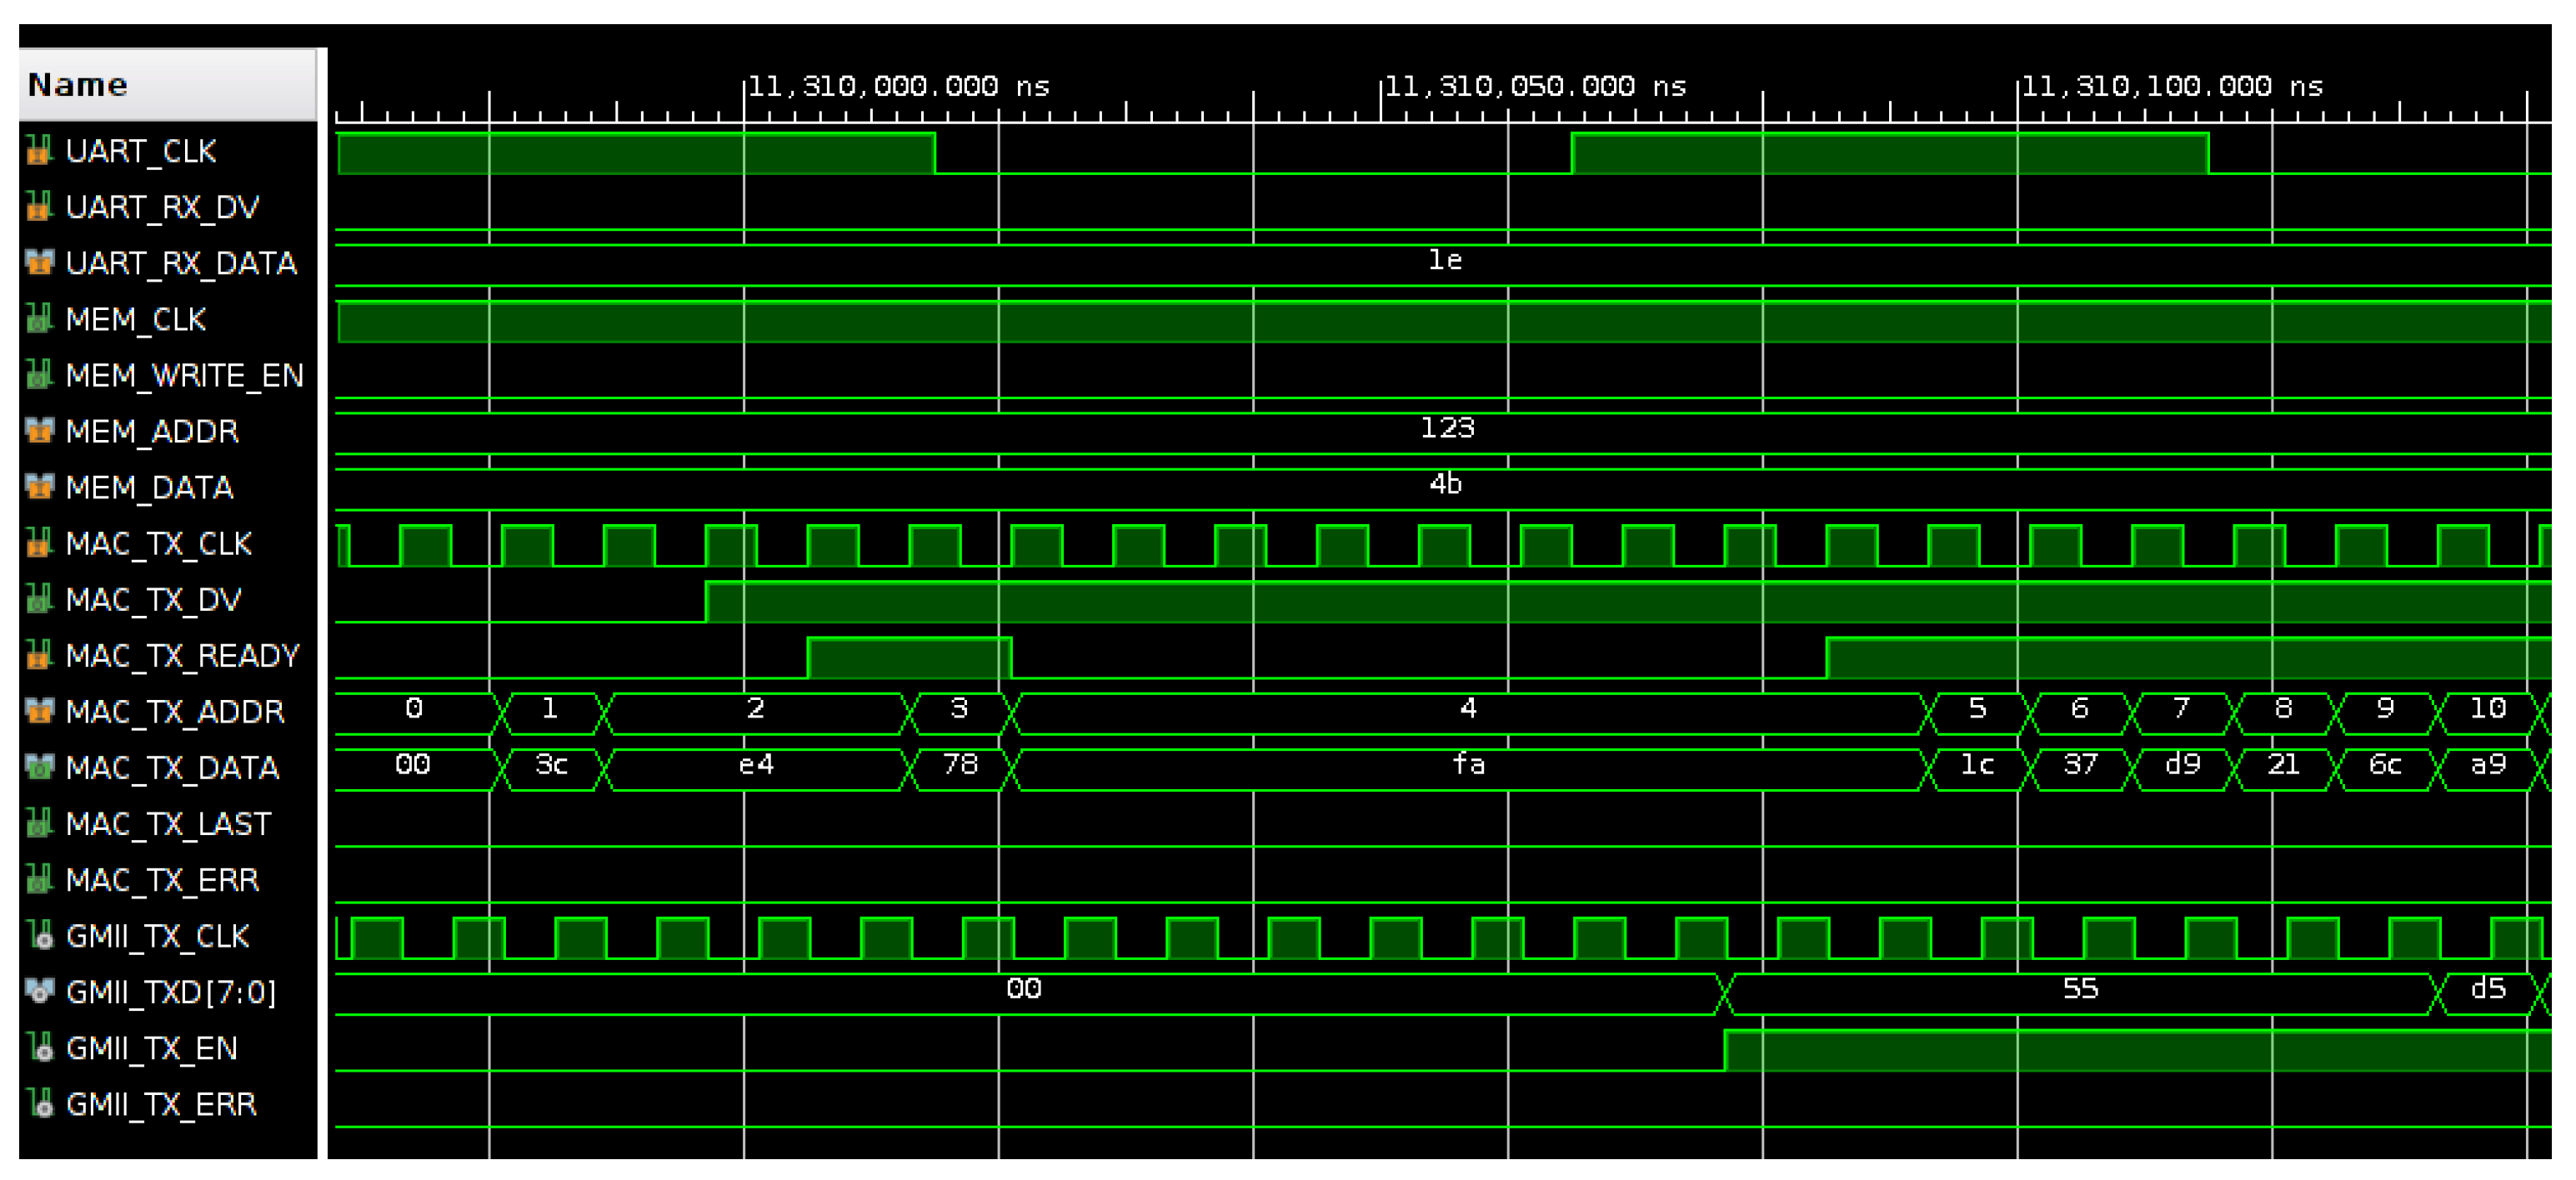Click the MAC_TX_DV signal type icon
Viewport: 2576px width, 1180px height.
click(39, 599)
